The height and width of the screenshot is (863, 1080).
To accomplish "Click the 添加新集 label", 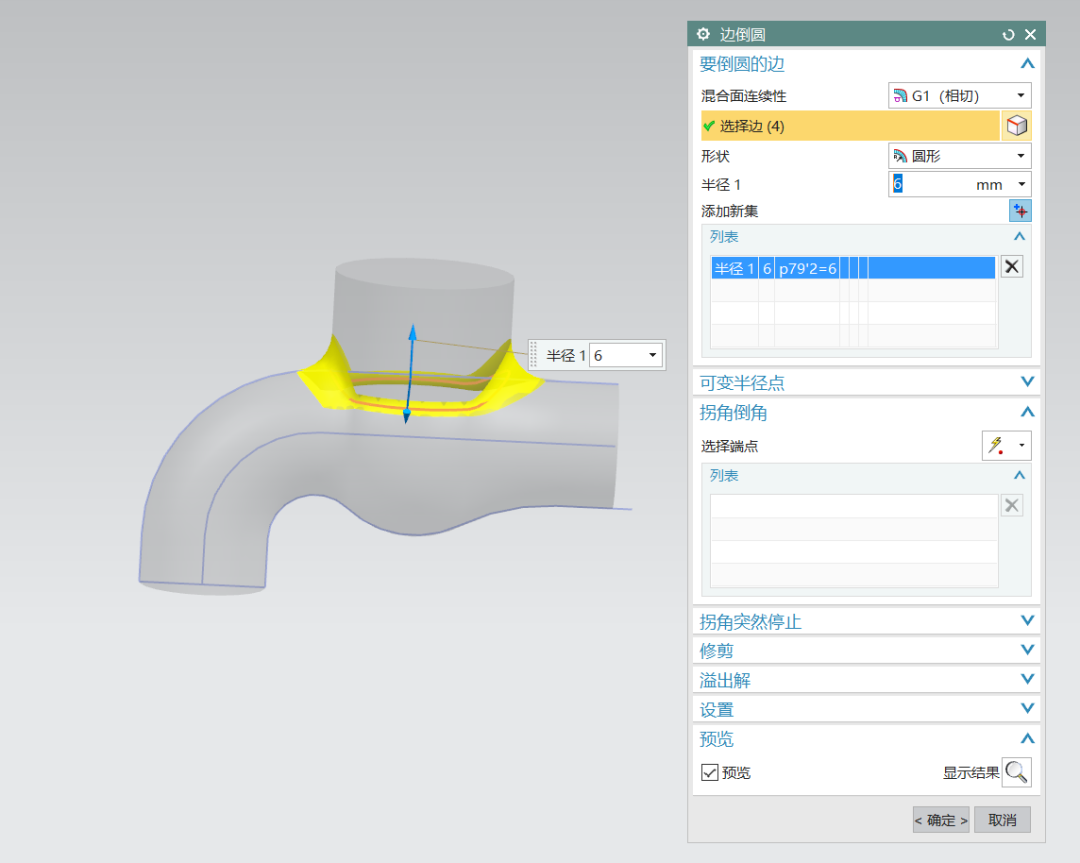I will click(729, 211).
